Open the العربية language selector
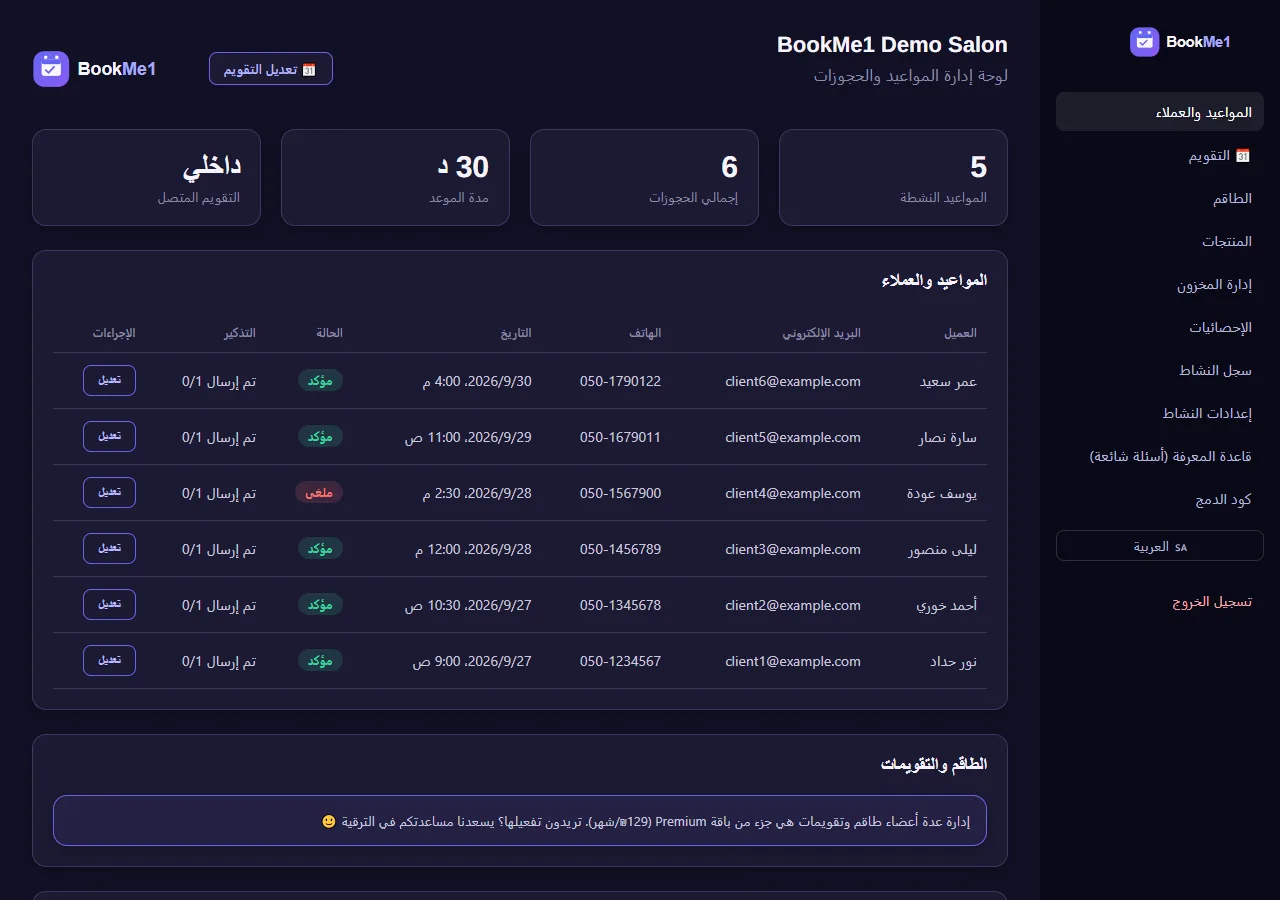 (1160, 546)
